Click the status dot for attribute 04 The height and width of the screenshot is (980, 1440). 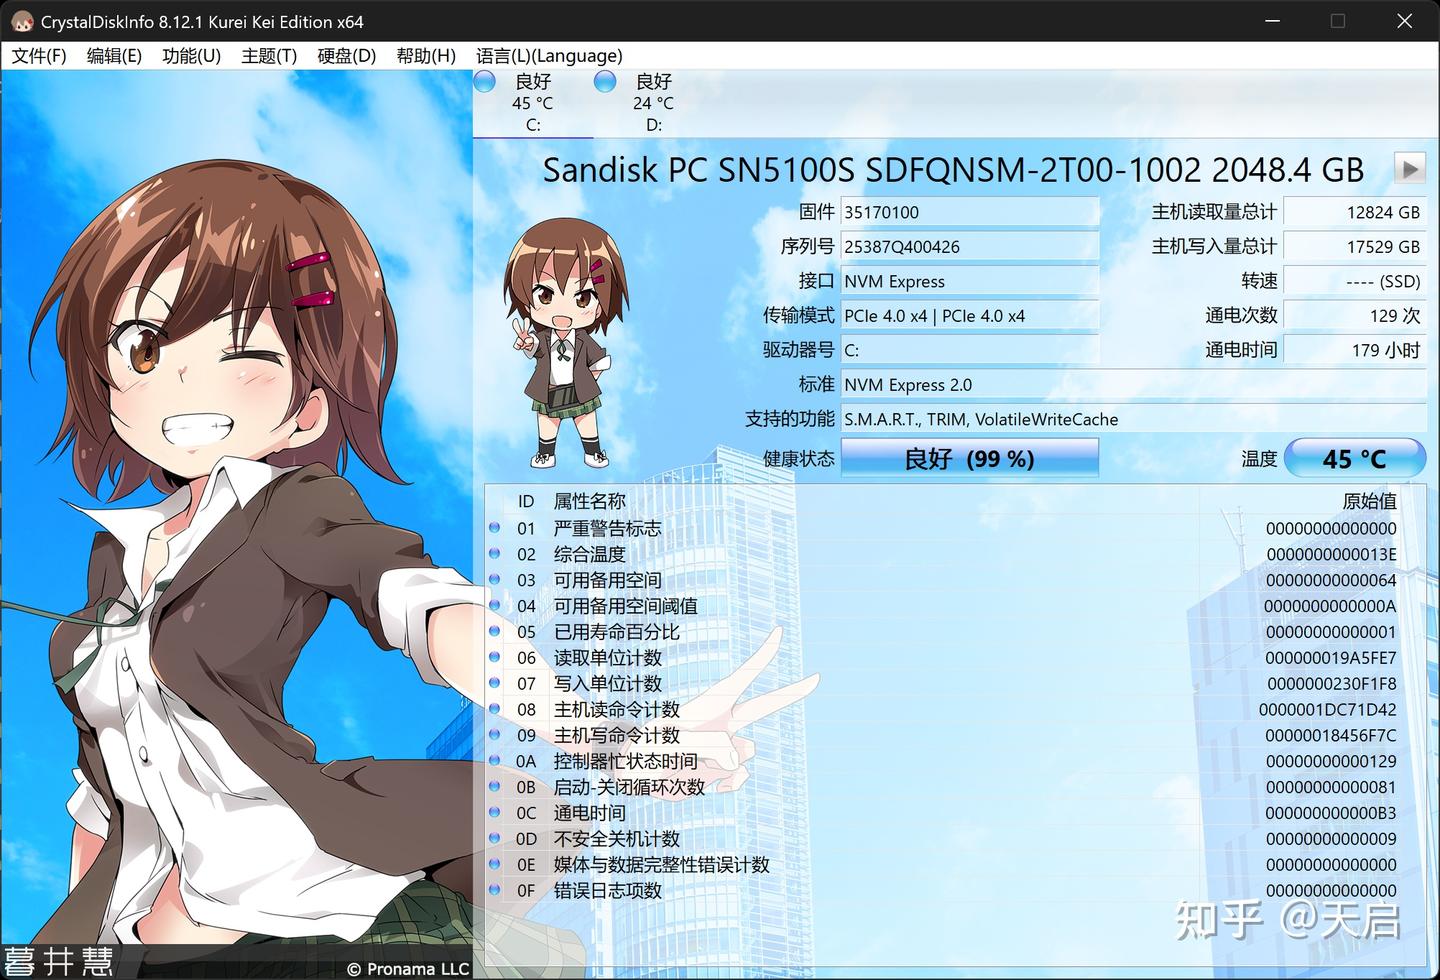pos(495,605)
